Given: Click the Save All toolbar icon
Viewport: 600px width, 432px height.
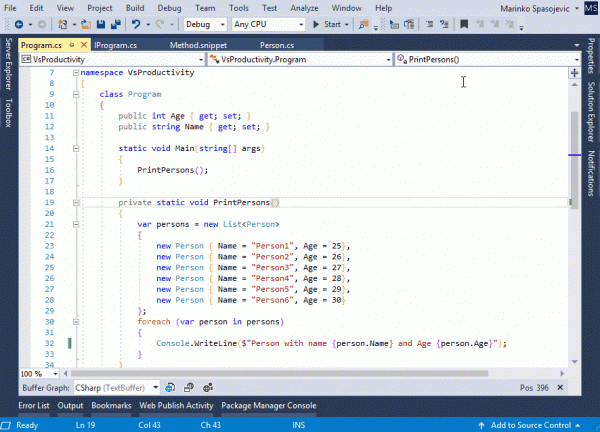Looking at the screenshot, I should coord(115,23).
